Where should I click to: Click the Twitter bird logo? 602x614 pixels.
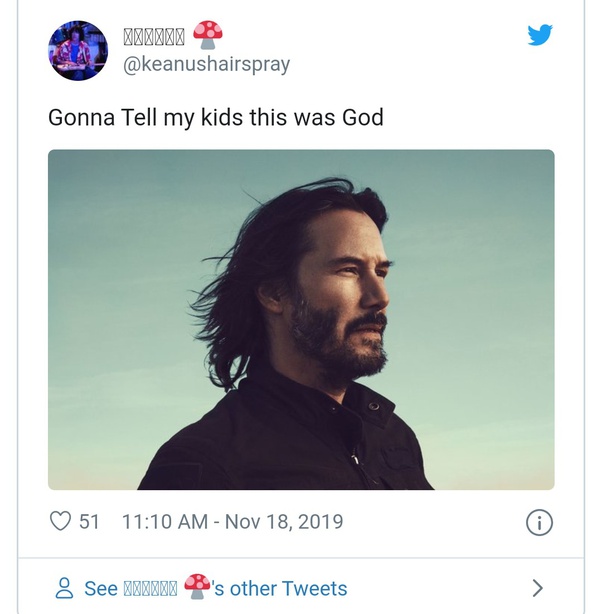[540, 34]
